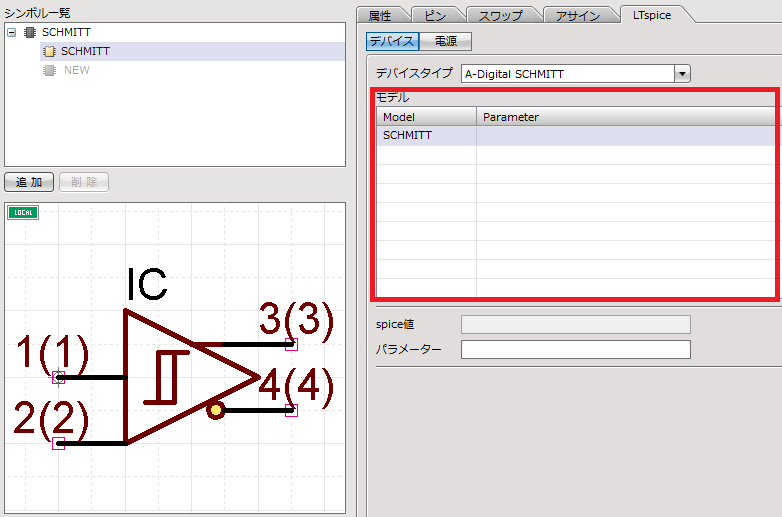Click the green LOCAL badge icon

(x=22, y=212)
